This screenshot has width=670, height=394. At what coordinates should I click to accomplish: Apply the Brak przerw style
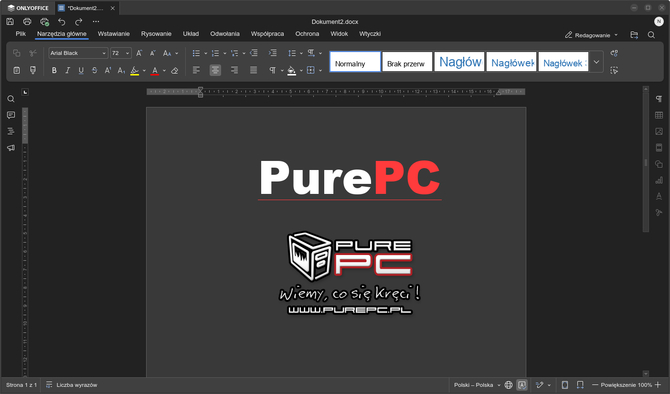click(x=407, y=62)
